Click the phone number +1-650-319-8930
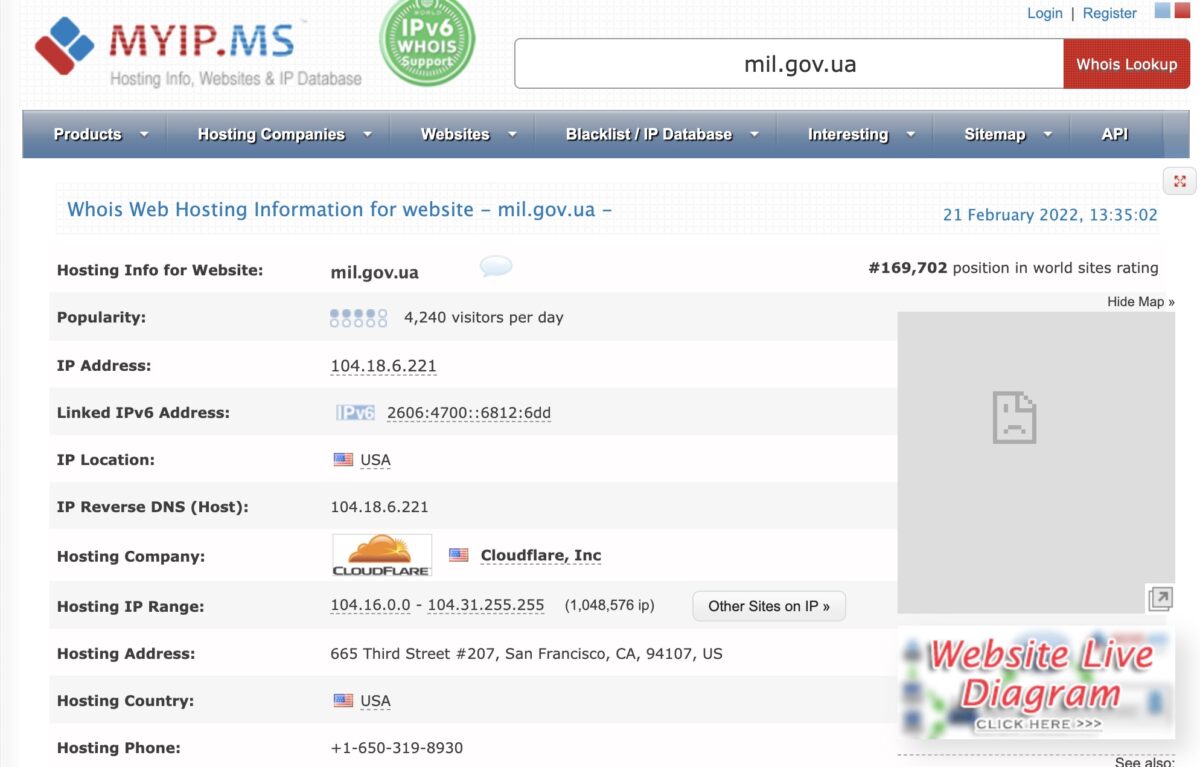Image resolution: width=1200 pixels, height=767 pixels. click(397, 748)
